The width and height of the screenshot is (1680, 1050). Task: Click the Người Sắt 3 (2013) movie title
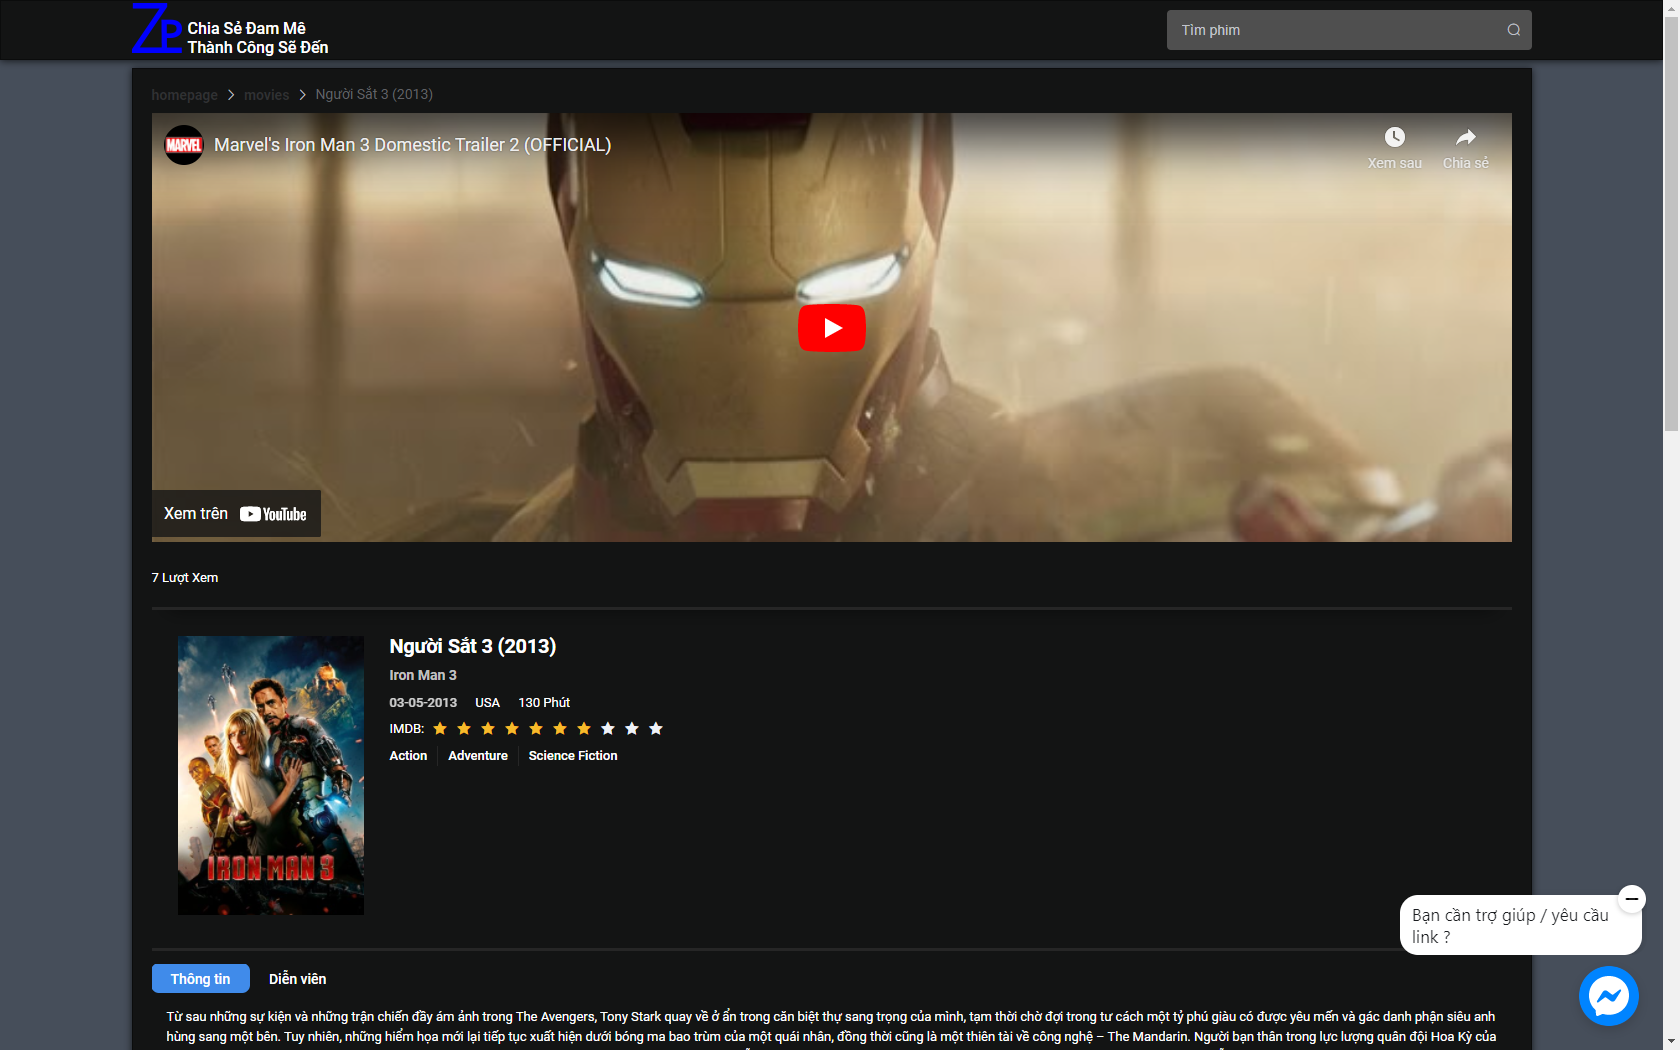click(x=472, y=646)
